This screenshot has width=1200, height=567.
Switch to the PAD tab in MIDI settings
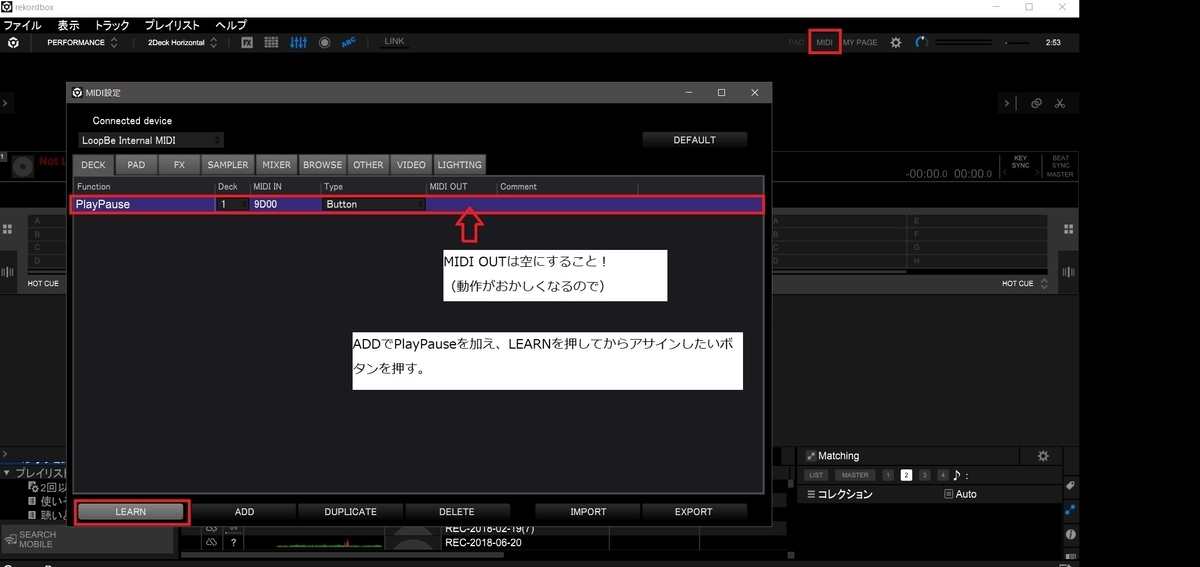[136, 165]
